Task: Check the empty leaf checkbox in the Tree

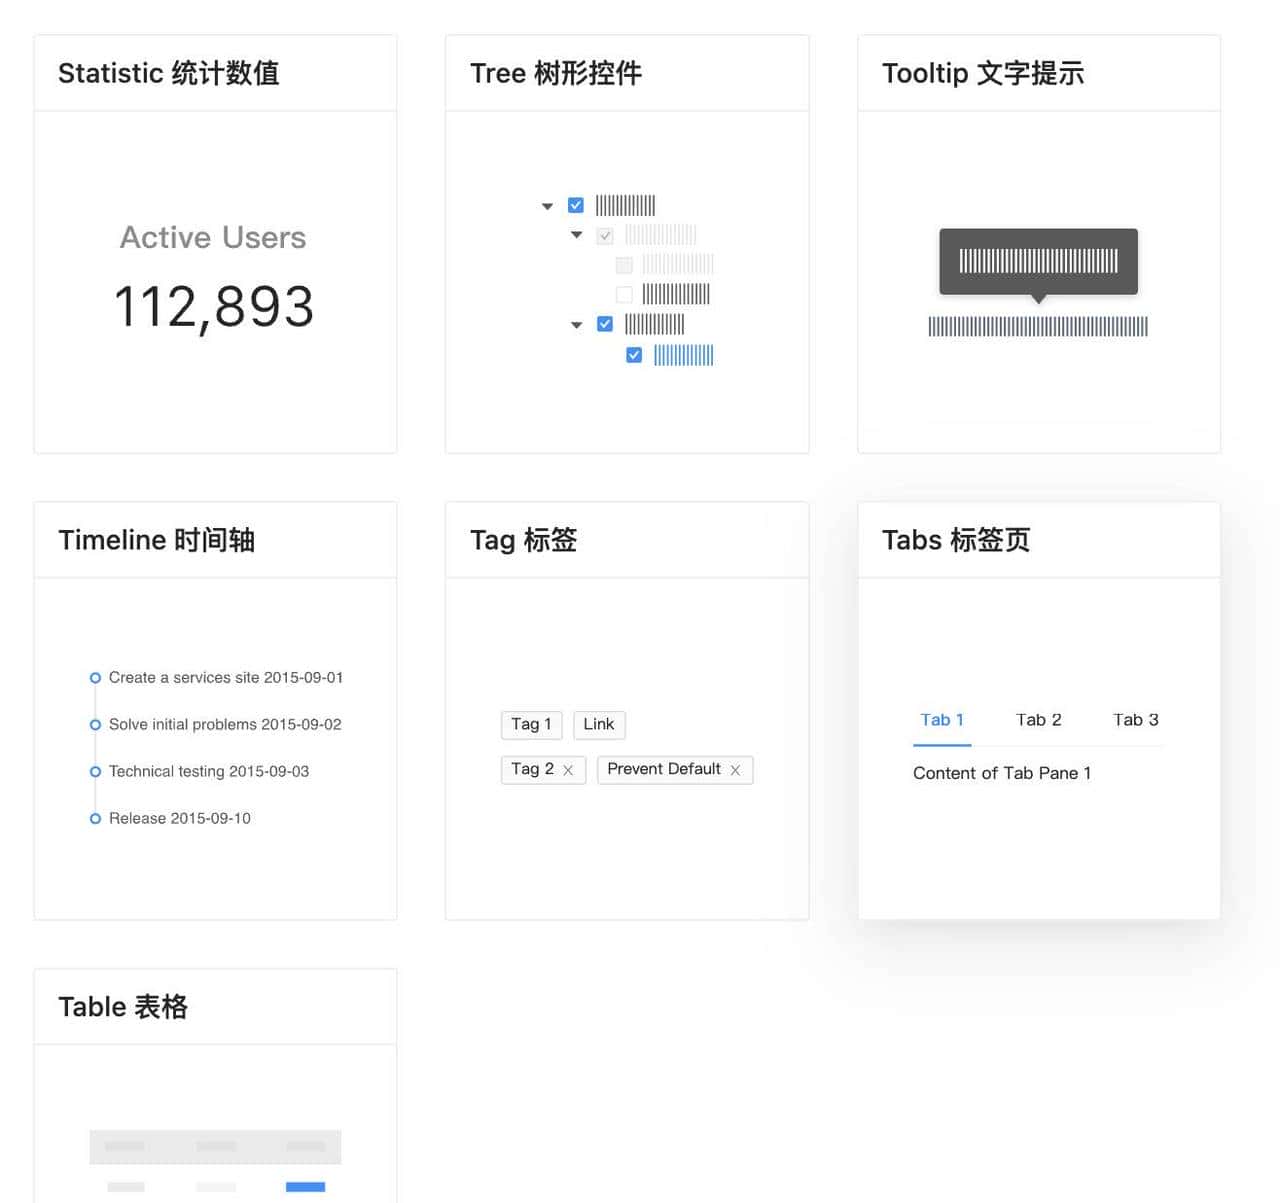Action: coord(624,294)
